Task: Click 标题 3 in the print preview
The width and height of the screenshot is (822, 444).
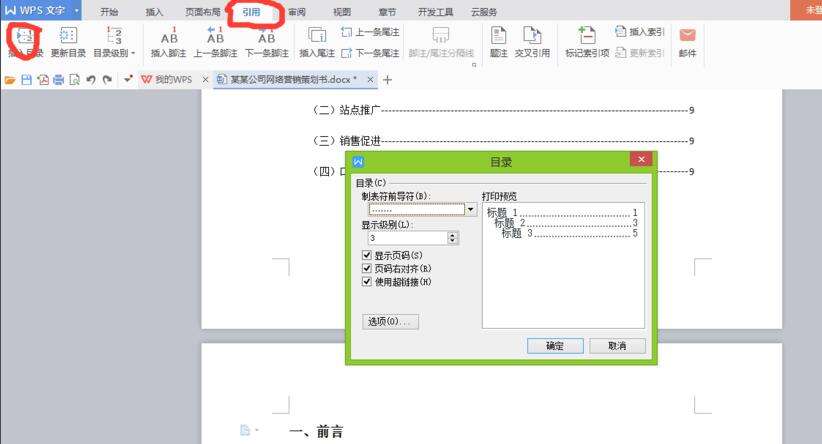Action: click(x=517, y=233)
